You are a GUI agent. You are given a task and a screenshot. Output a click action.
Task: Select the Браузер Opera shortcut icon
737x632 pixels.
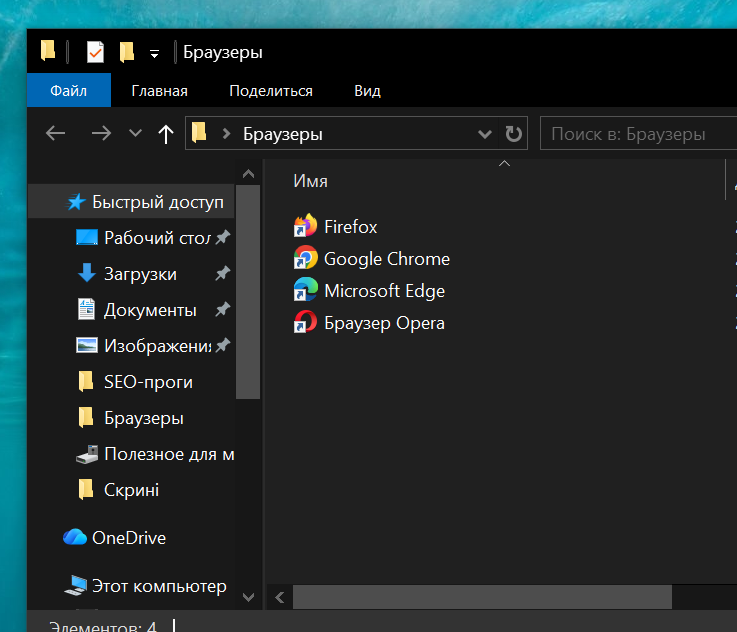tap(305, 321)
